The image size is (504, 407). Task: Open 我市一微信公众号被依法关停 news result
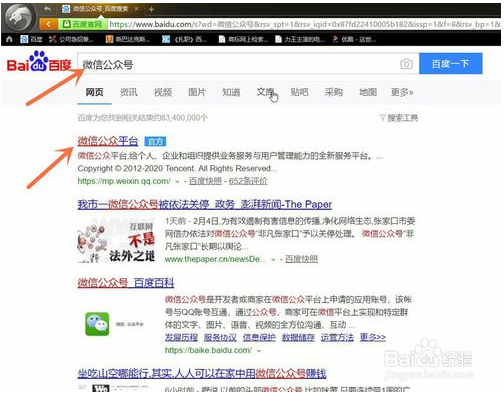pos(205,204)
